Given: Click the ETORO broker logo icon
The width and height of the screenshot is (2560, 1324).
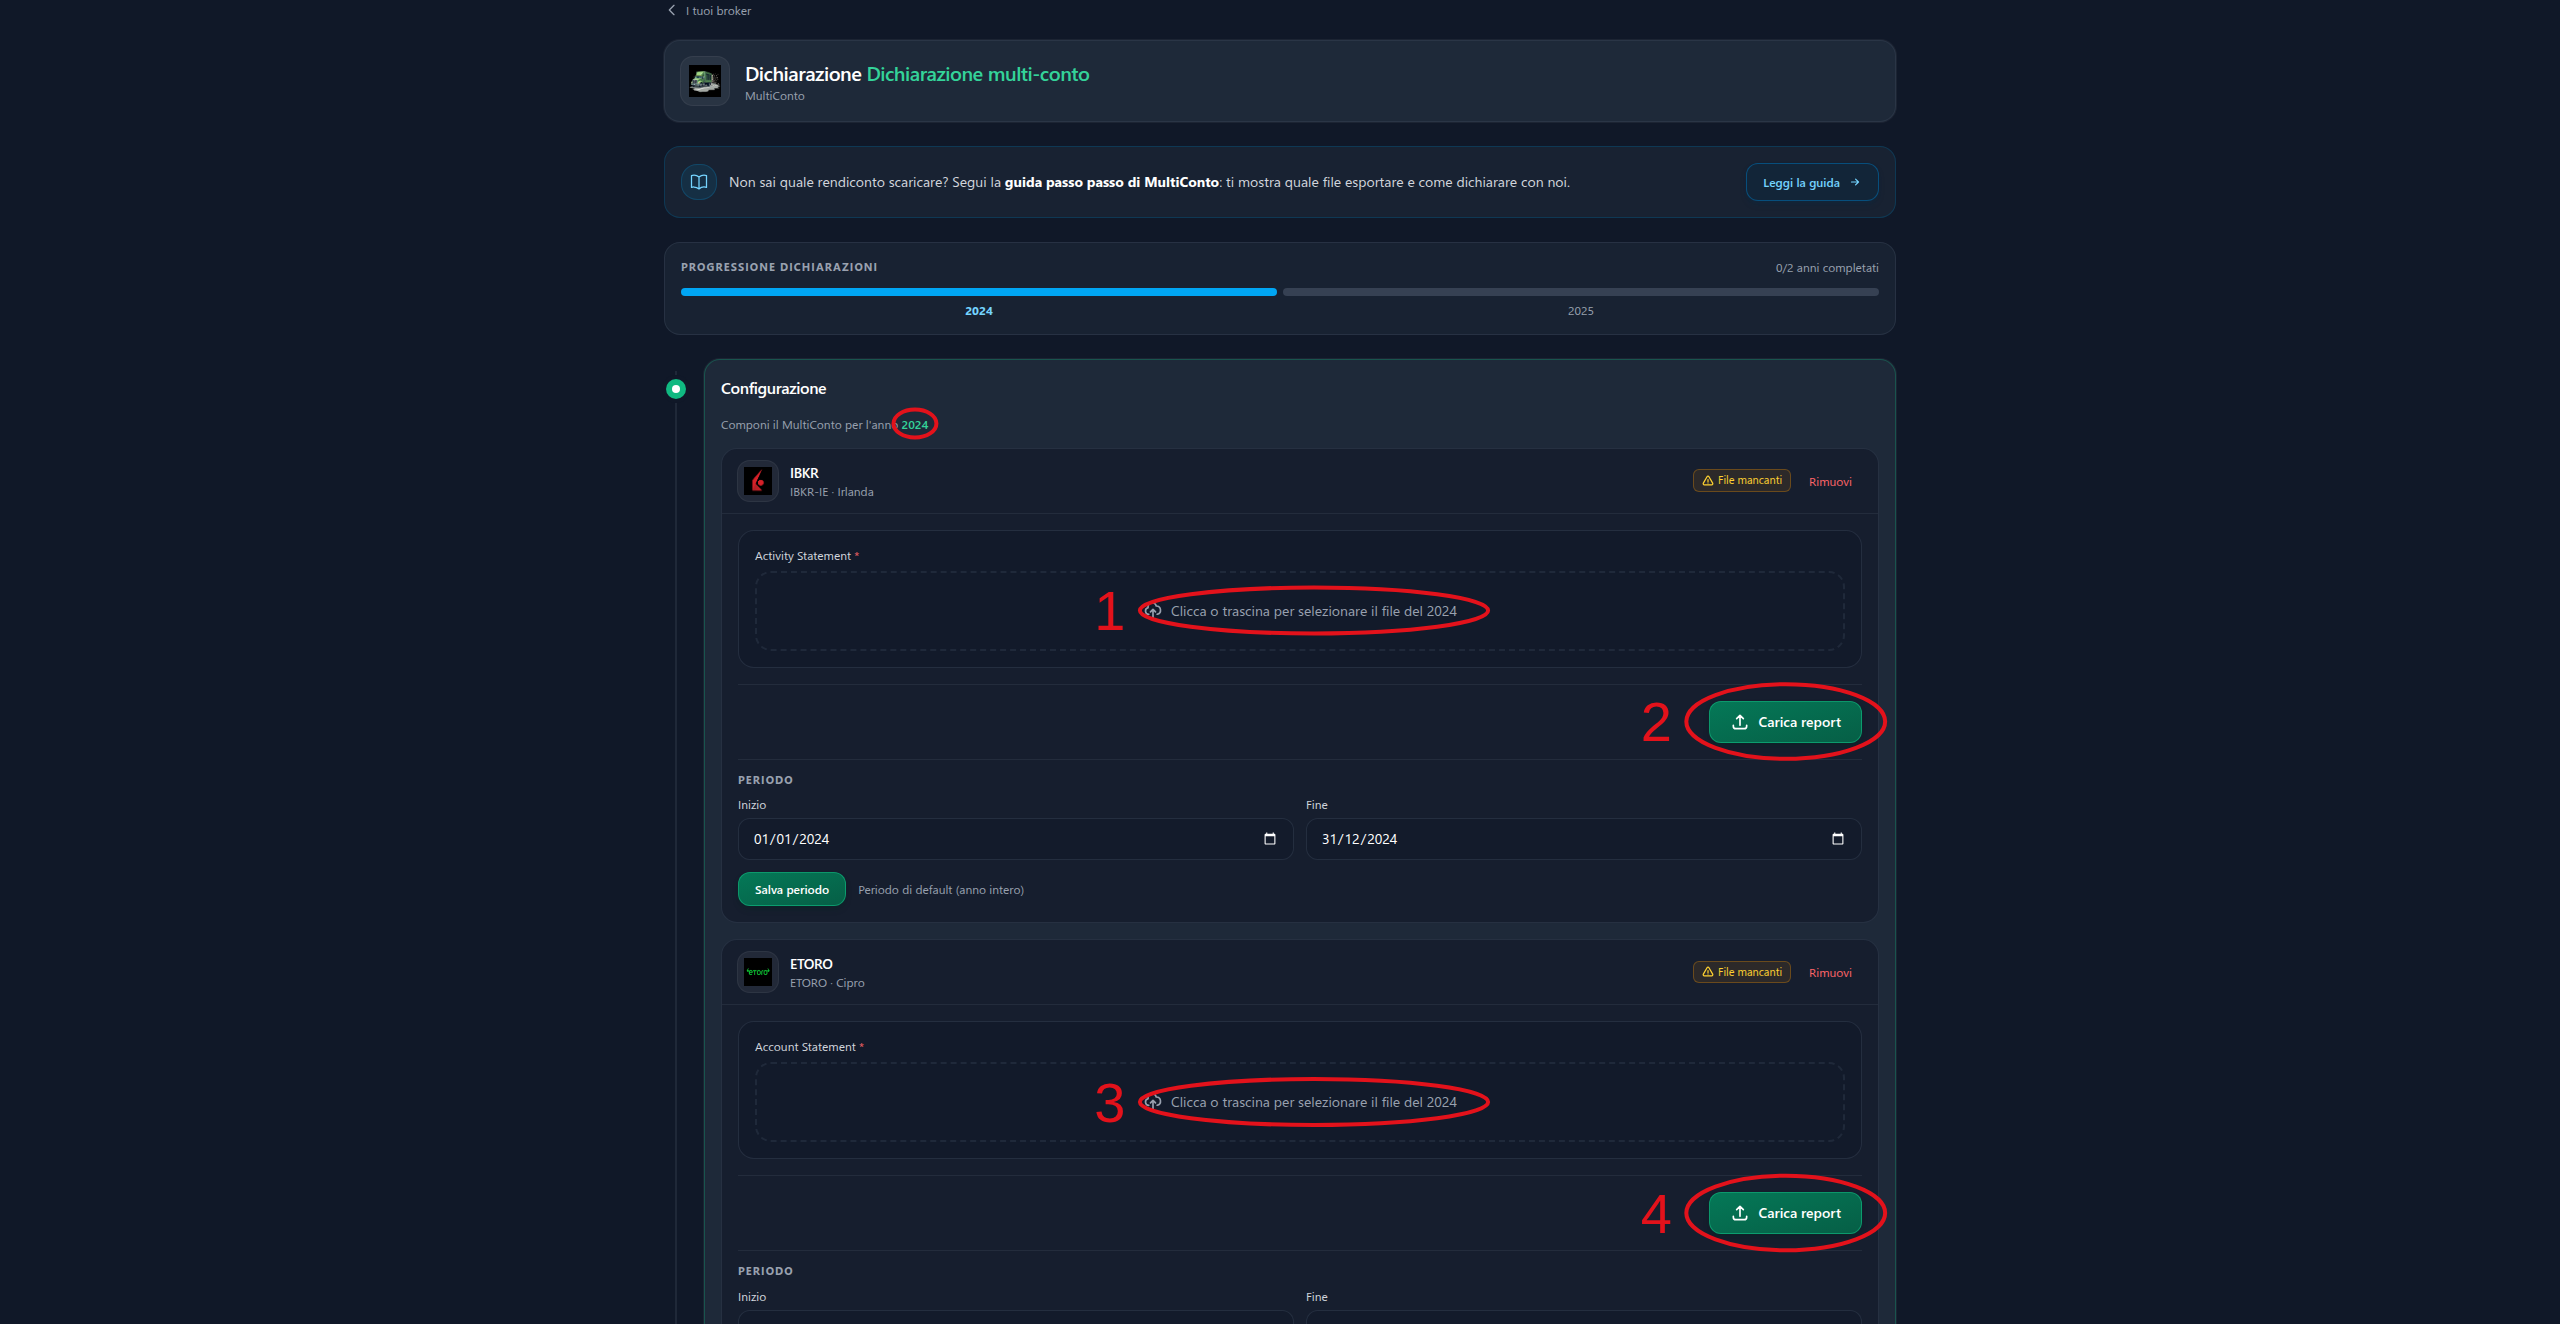Looking at the screenshot, I should [x=758, y=972].
